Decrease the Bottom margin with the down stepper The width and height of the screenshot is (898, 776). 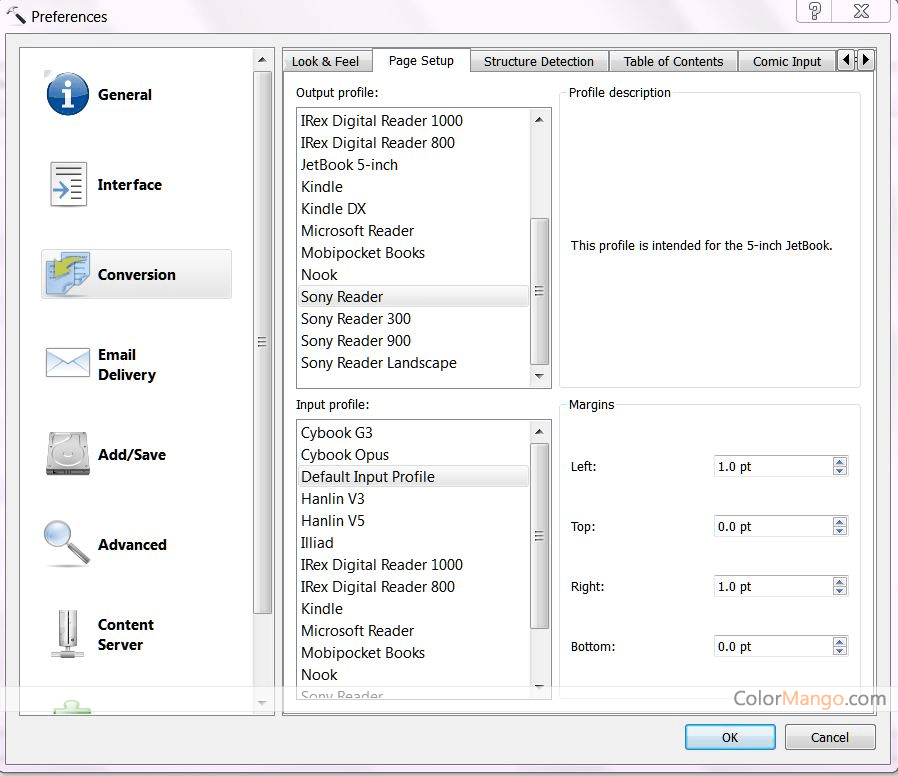pos(839,650)
